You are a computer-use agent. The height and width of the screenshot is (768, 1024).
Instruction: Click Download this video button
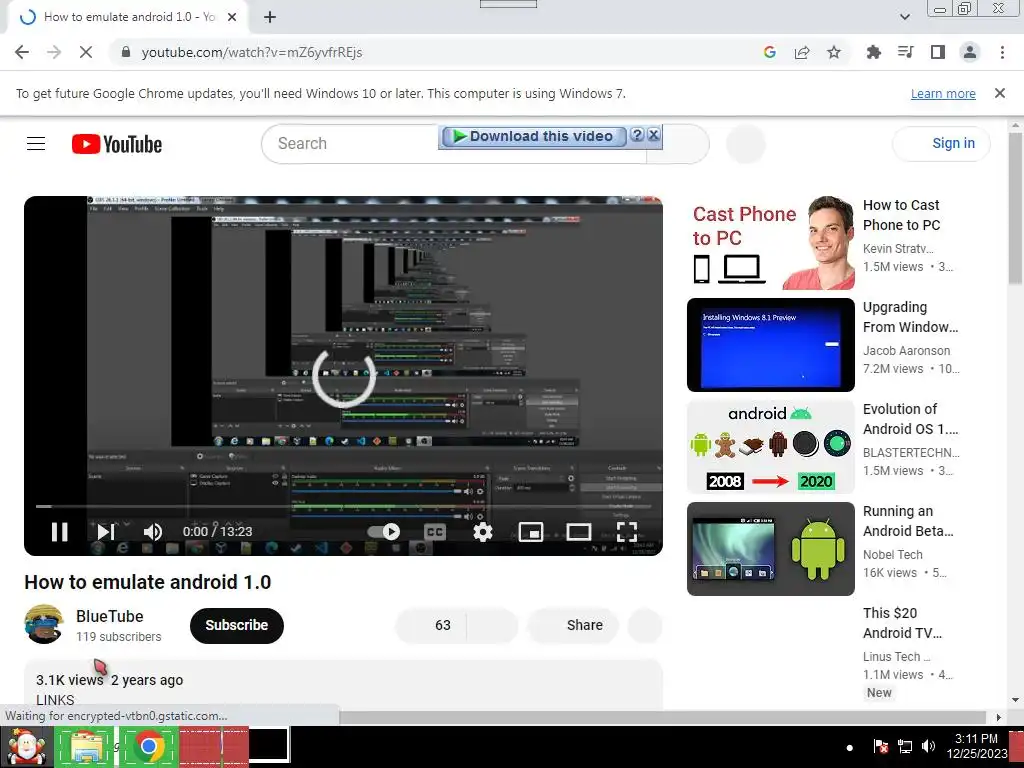(x=534, y=136)
